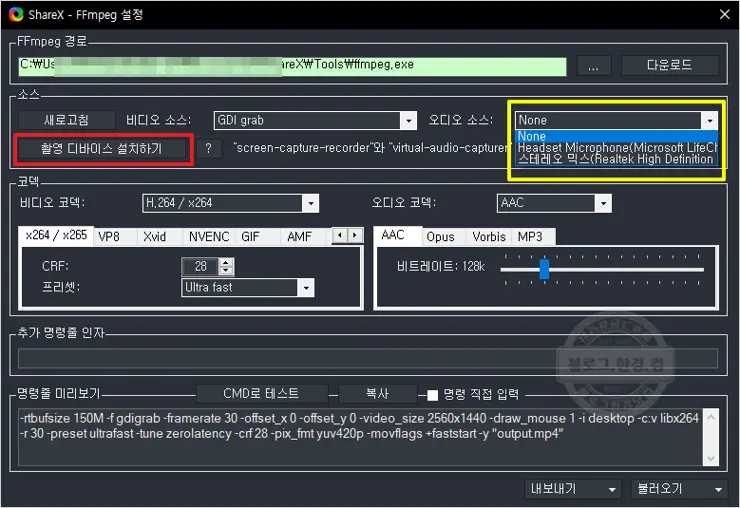Decrease CRF value with down arrow
Screen dimensions: 740x508
pos(227,271)
